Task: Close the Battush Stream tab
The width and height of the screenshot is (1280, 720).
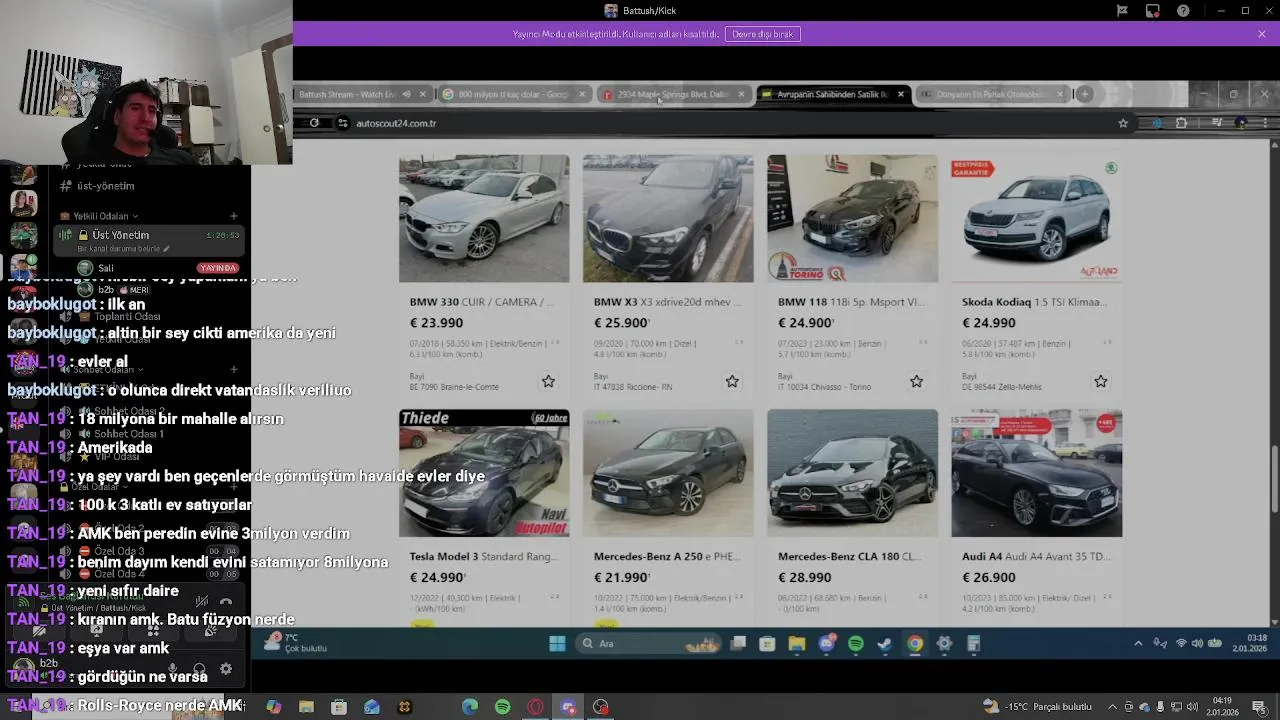Action: click(x=422, y=94)
